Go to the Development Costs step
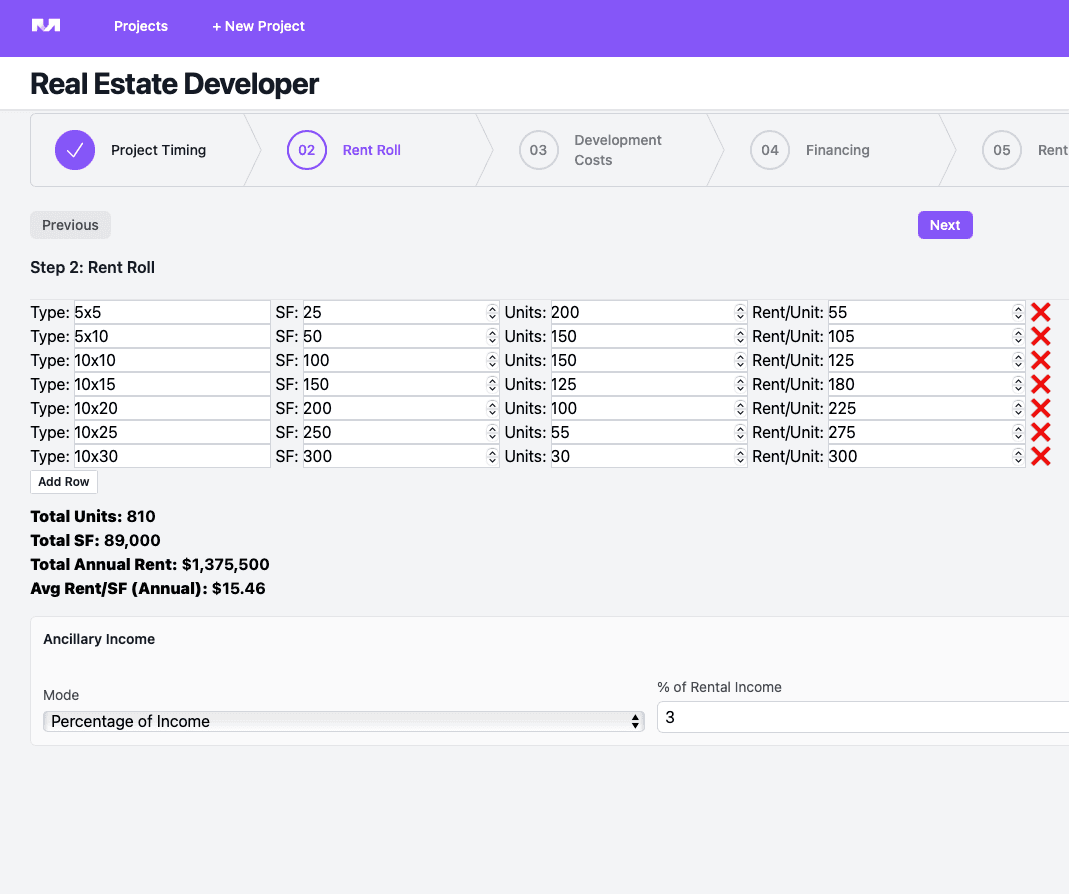The width and height of the screenshot is (1069, 894). pyautogui.click(x=592, y=150)
